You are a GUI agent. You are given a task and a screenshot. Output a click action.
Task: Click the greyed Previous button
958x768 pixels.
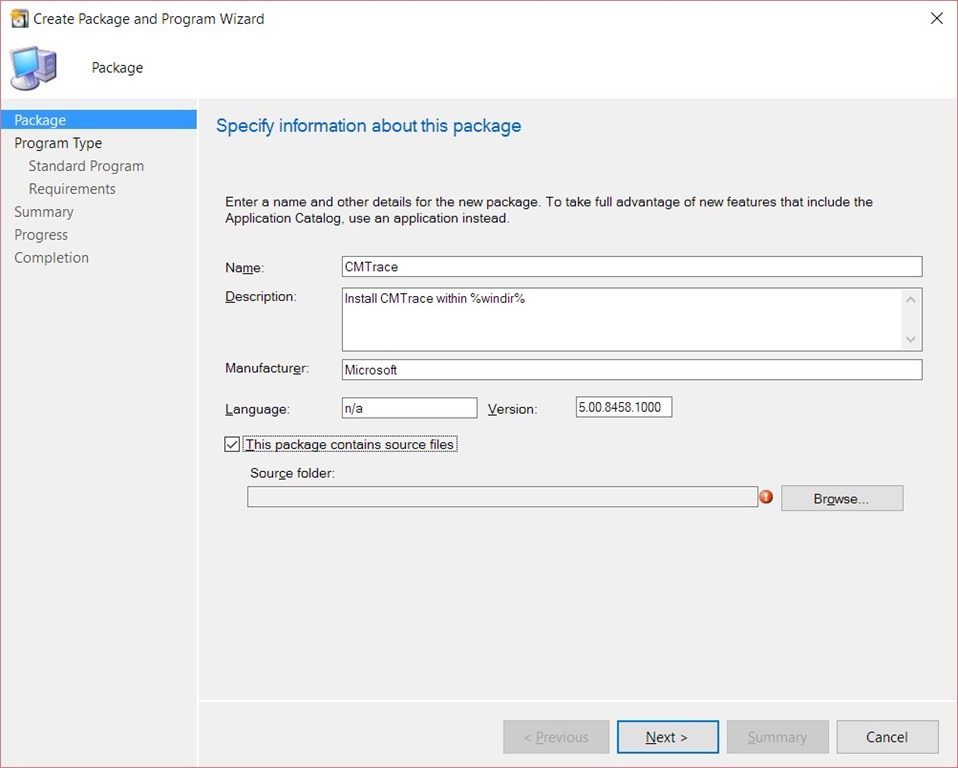point(556,737)
